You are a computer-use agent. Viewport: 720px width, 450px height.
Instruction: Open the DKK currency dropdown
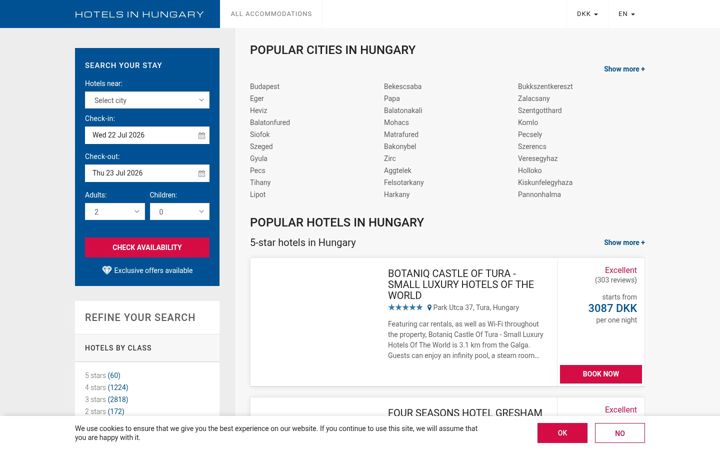coord(587,14)
